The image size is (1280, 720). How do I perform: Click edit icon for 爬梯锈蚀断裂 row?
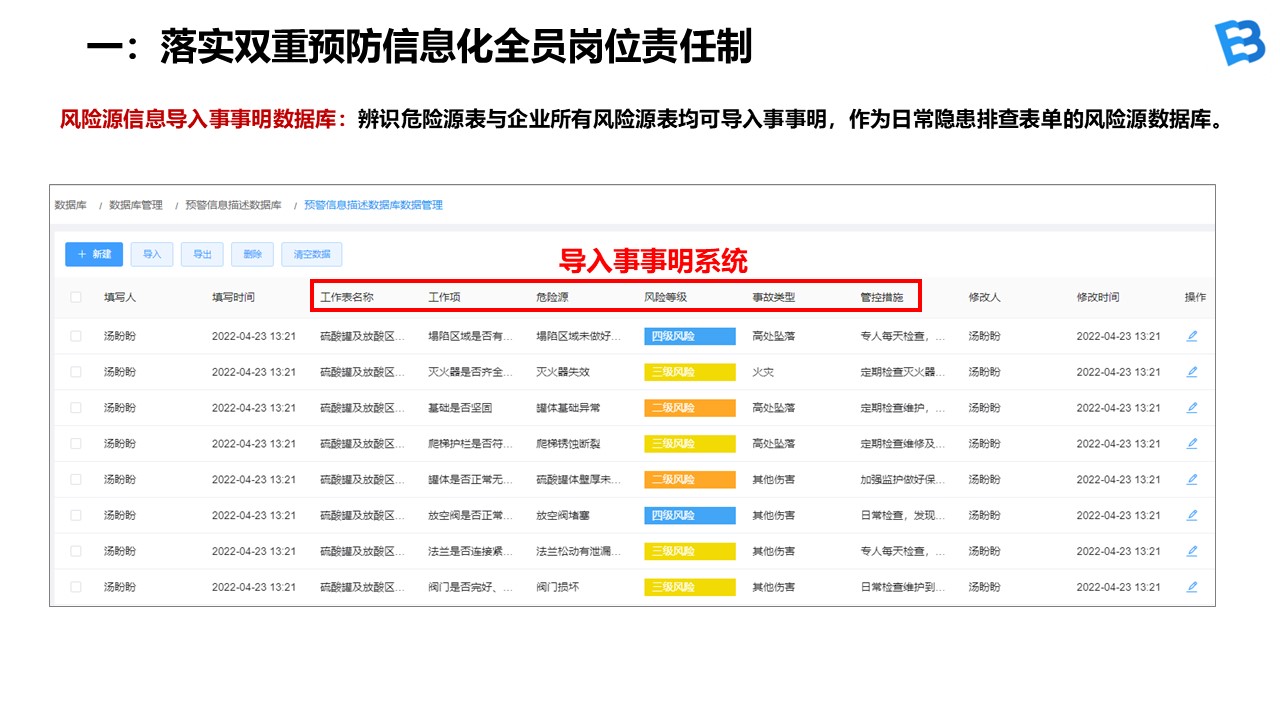1191,444
